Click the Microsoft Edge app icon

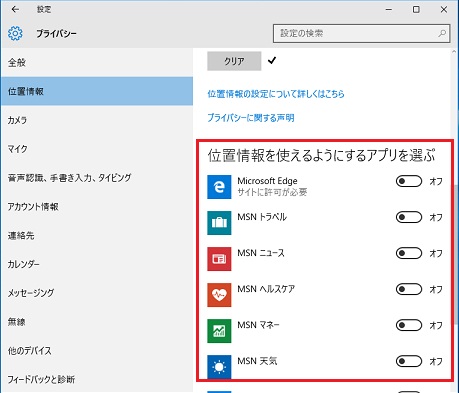[219, 187]
